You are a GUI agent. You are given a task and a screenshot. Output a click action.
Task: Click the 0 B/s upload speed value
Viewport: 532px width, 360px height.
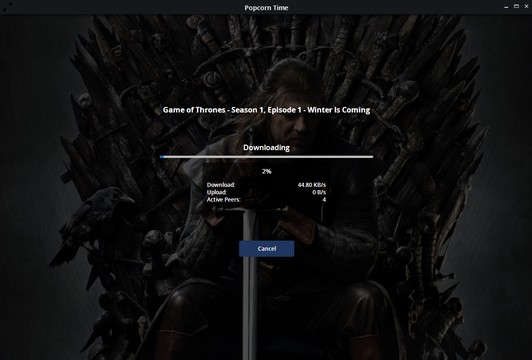(x=319, y=192)
